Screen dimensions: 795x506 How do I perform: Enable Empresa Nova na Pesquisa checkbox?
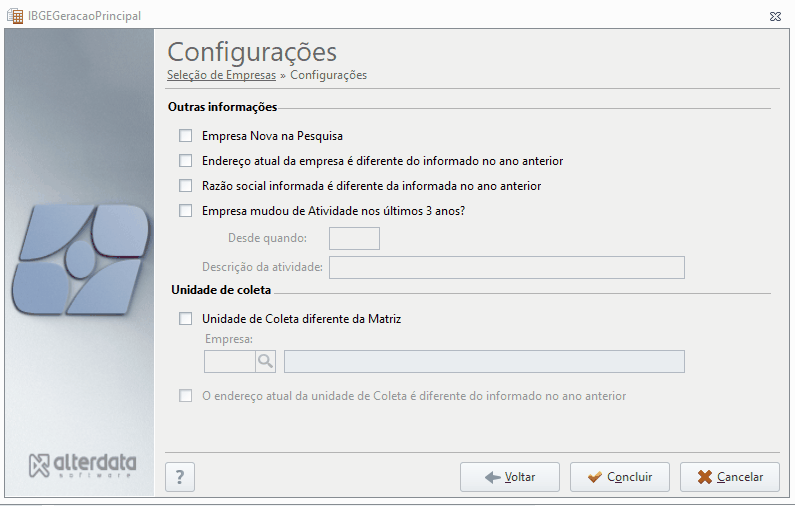186,136
